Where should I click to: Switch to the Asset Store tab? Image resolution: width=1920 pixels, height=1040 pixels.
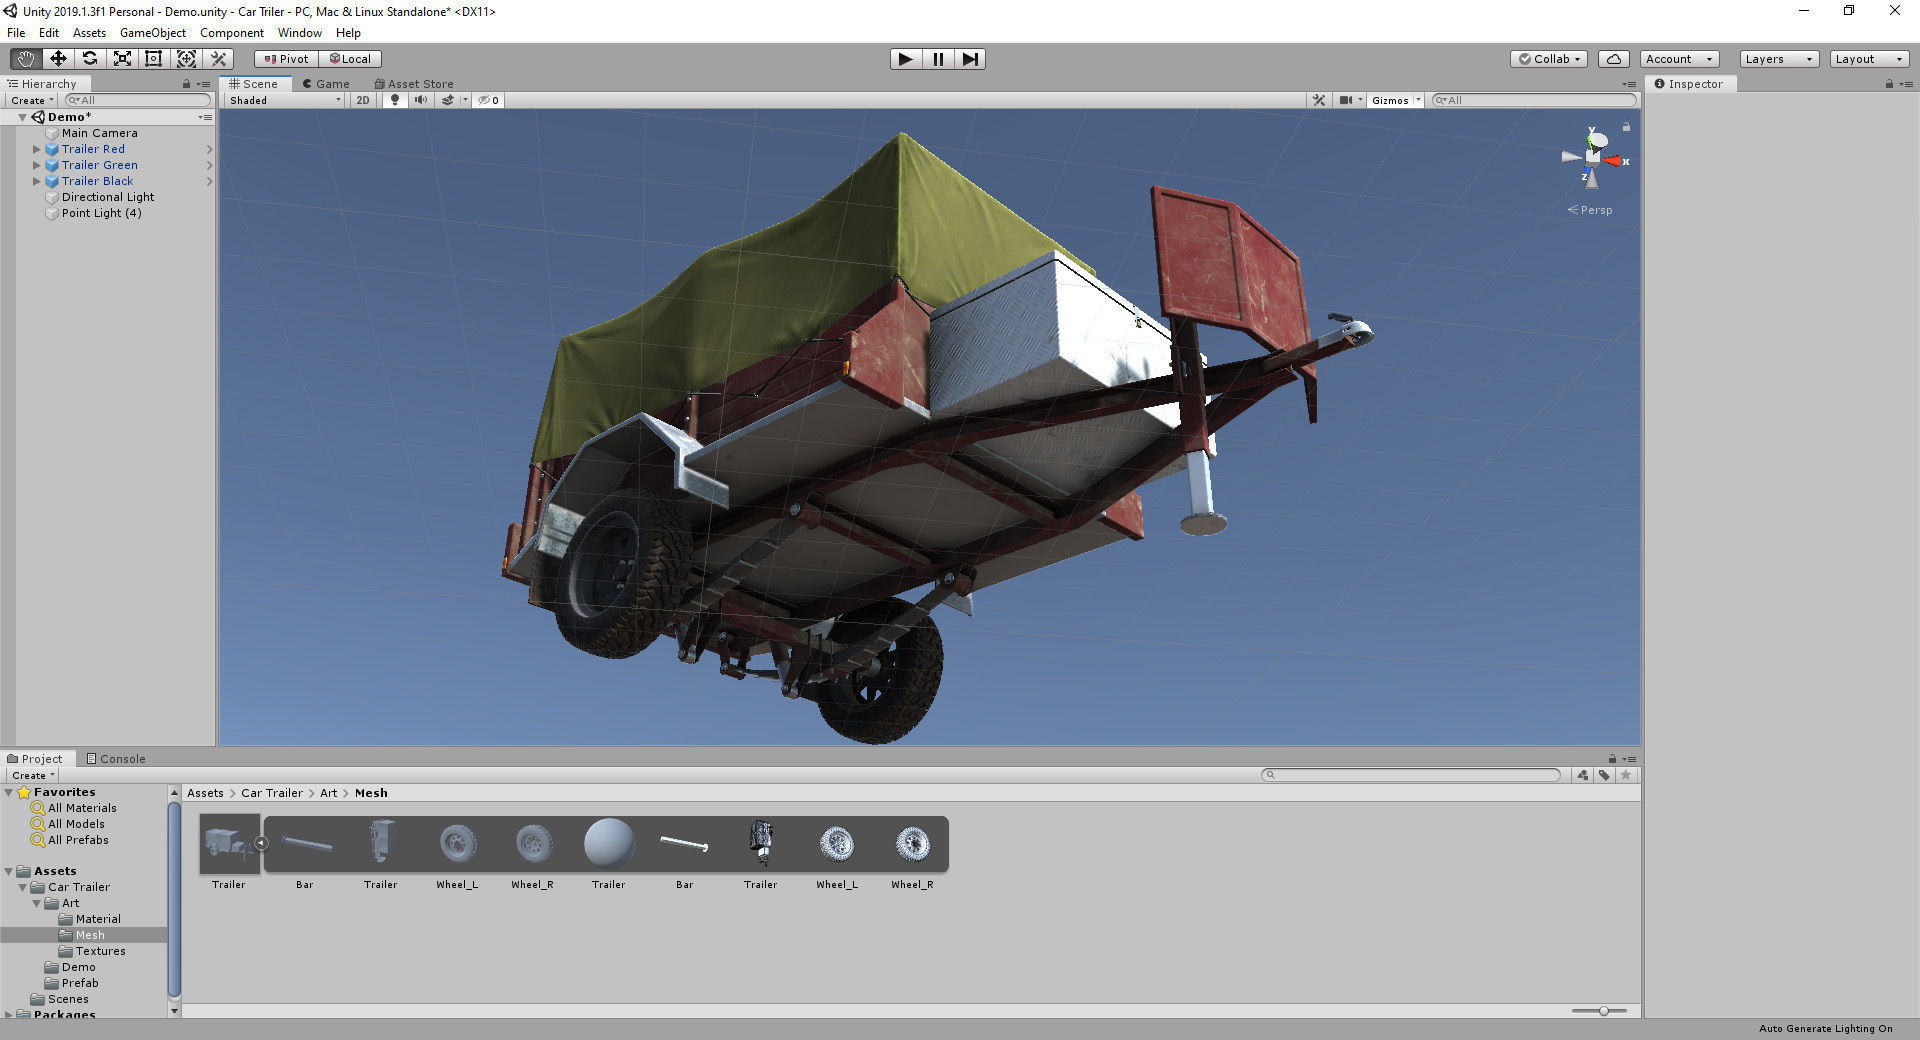point(414,84)
